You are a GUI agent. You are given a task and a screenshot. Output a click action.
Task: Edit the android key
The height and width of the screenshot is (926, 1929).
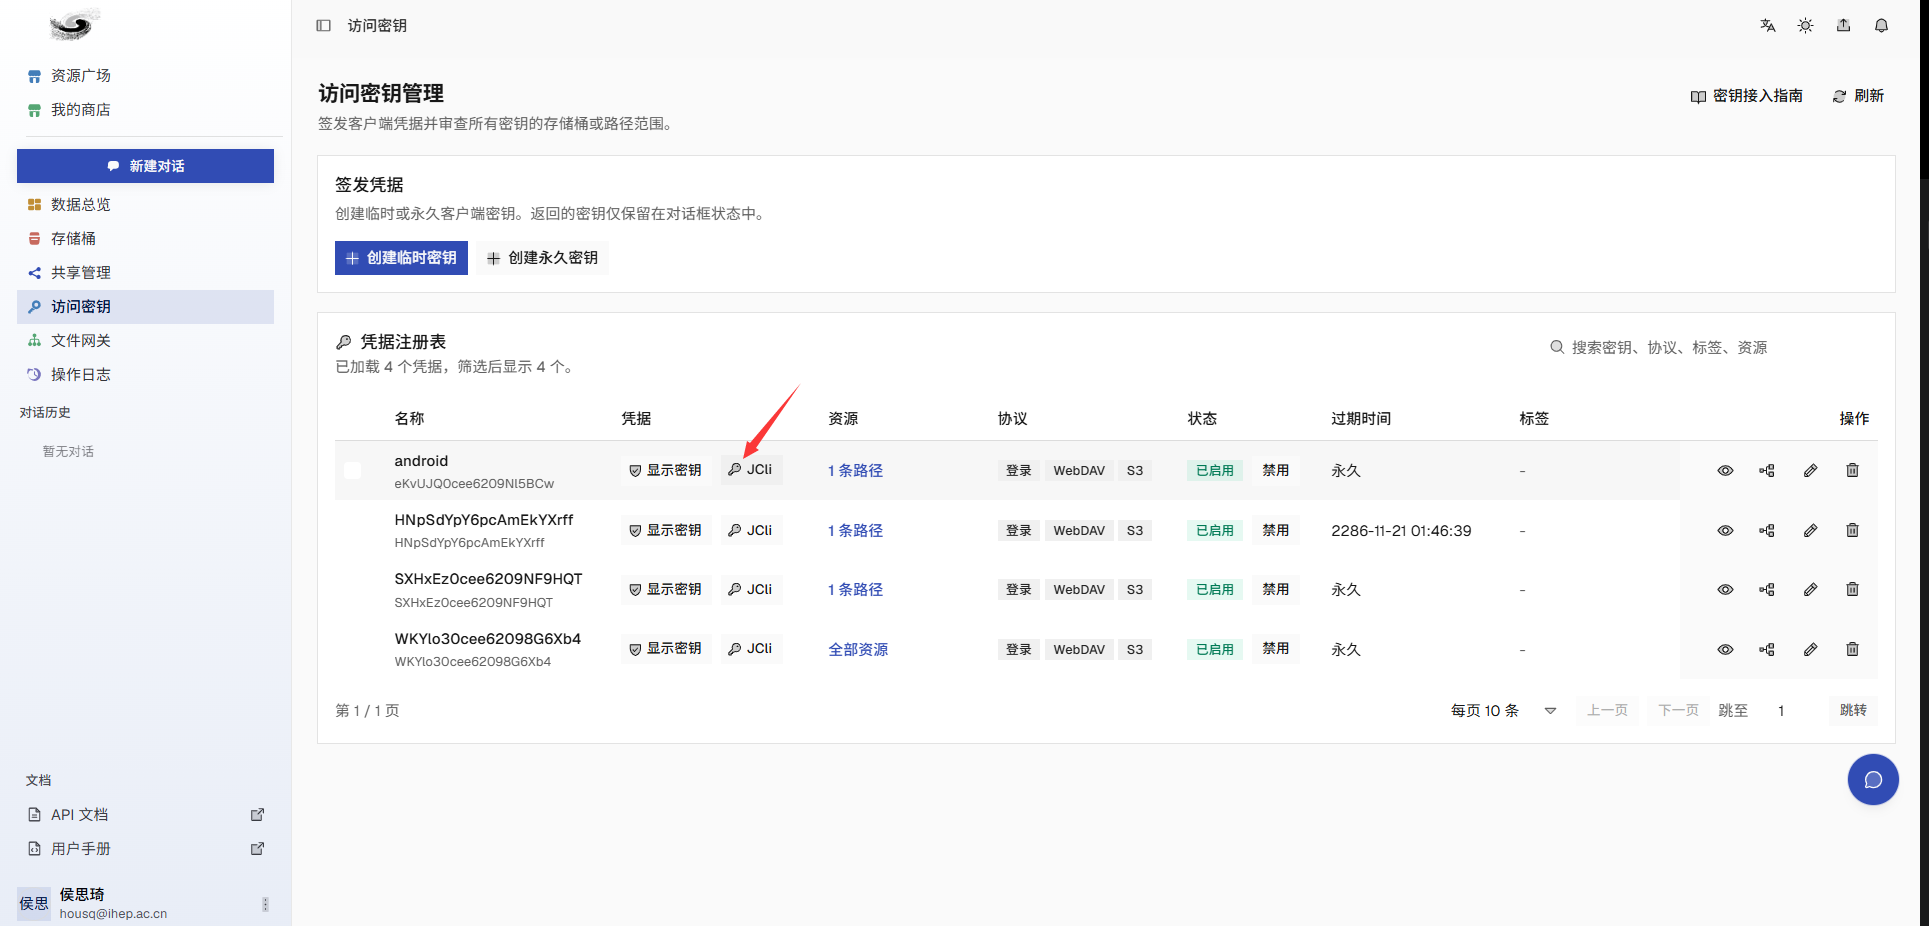(x=1810, y=471)
